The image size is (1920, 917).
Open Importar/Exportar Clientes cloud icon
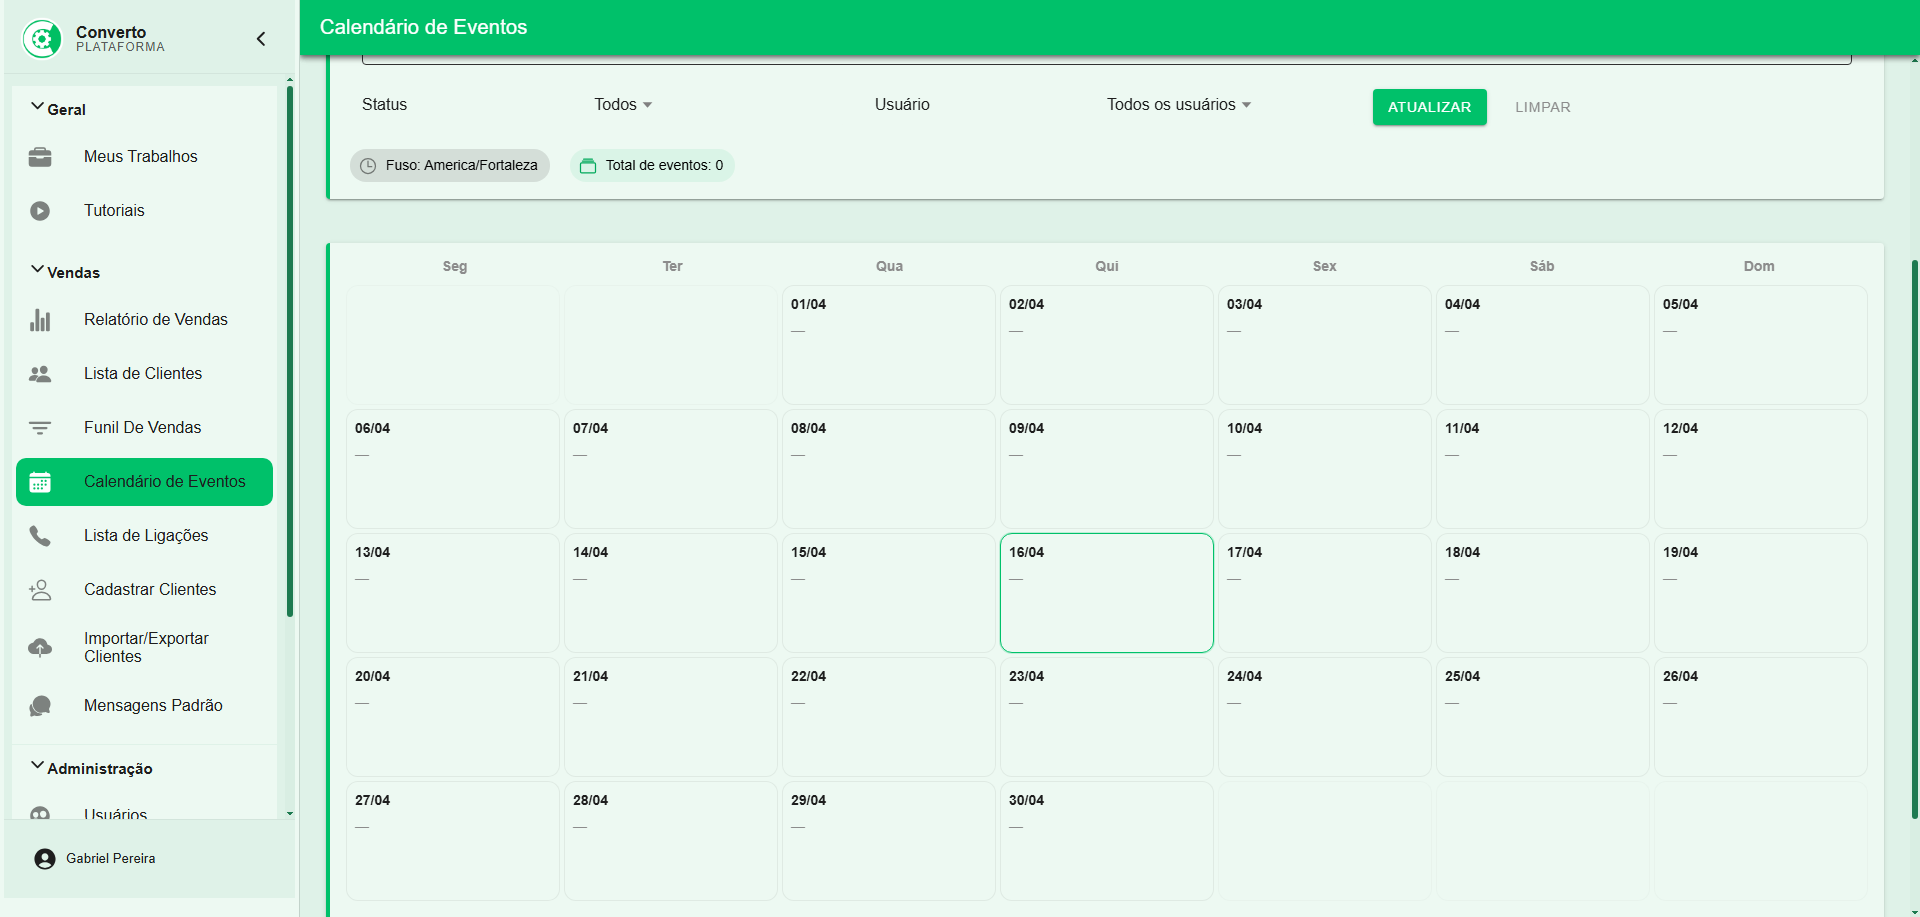(40, 648)
